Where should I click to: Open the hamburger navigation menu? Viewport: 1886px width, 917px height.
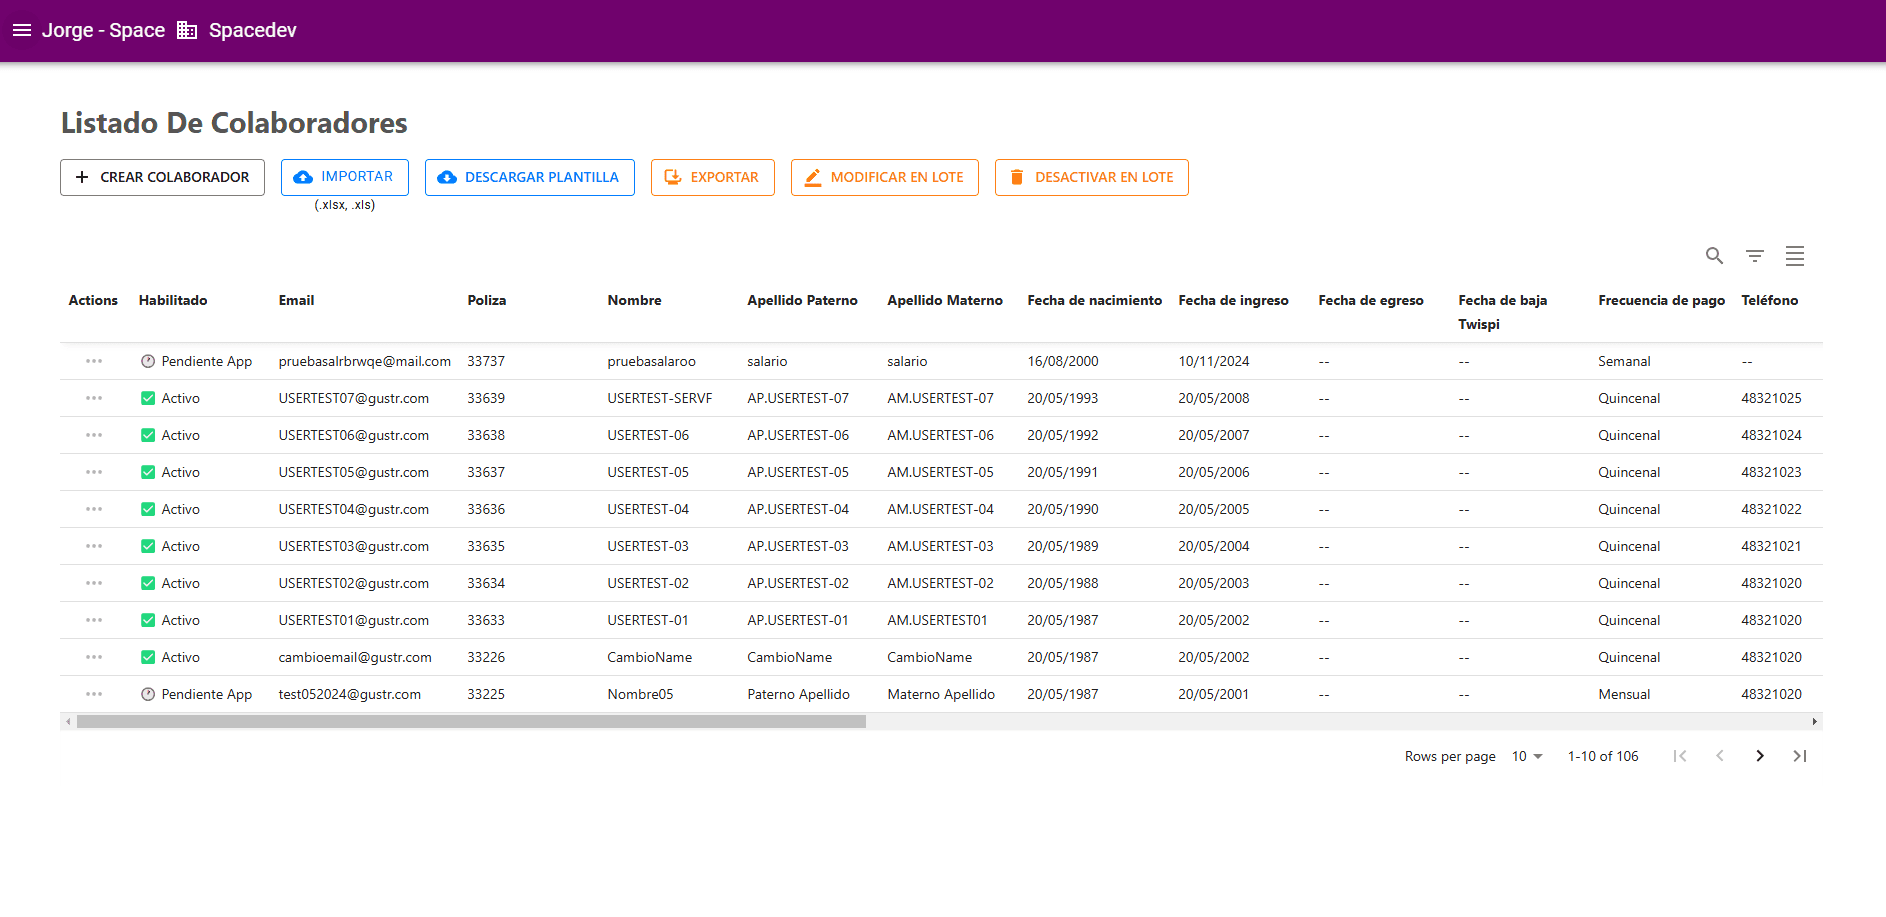tap(22, 30)
